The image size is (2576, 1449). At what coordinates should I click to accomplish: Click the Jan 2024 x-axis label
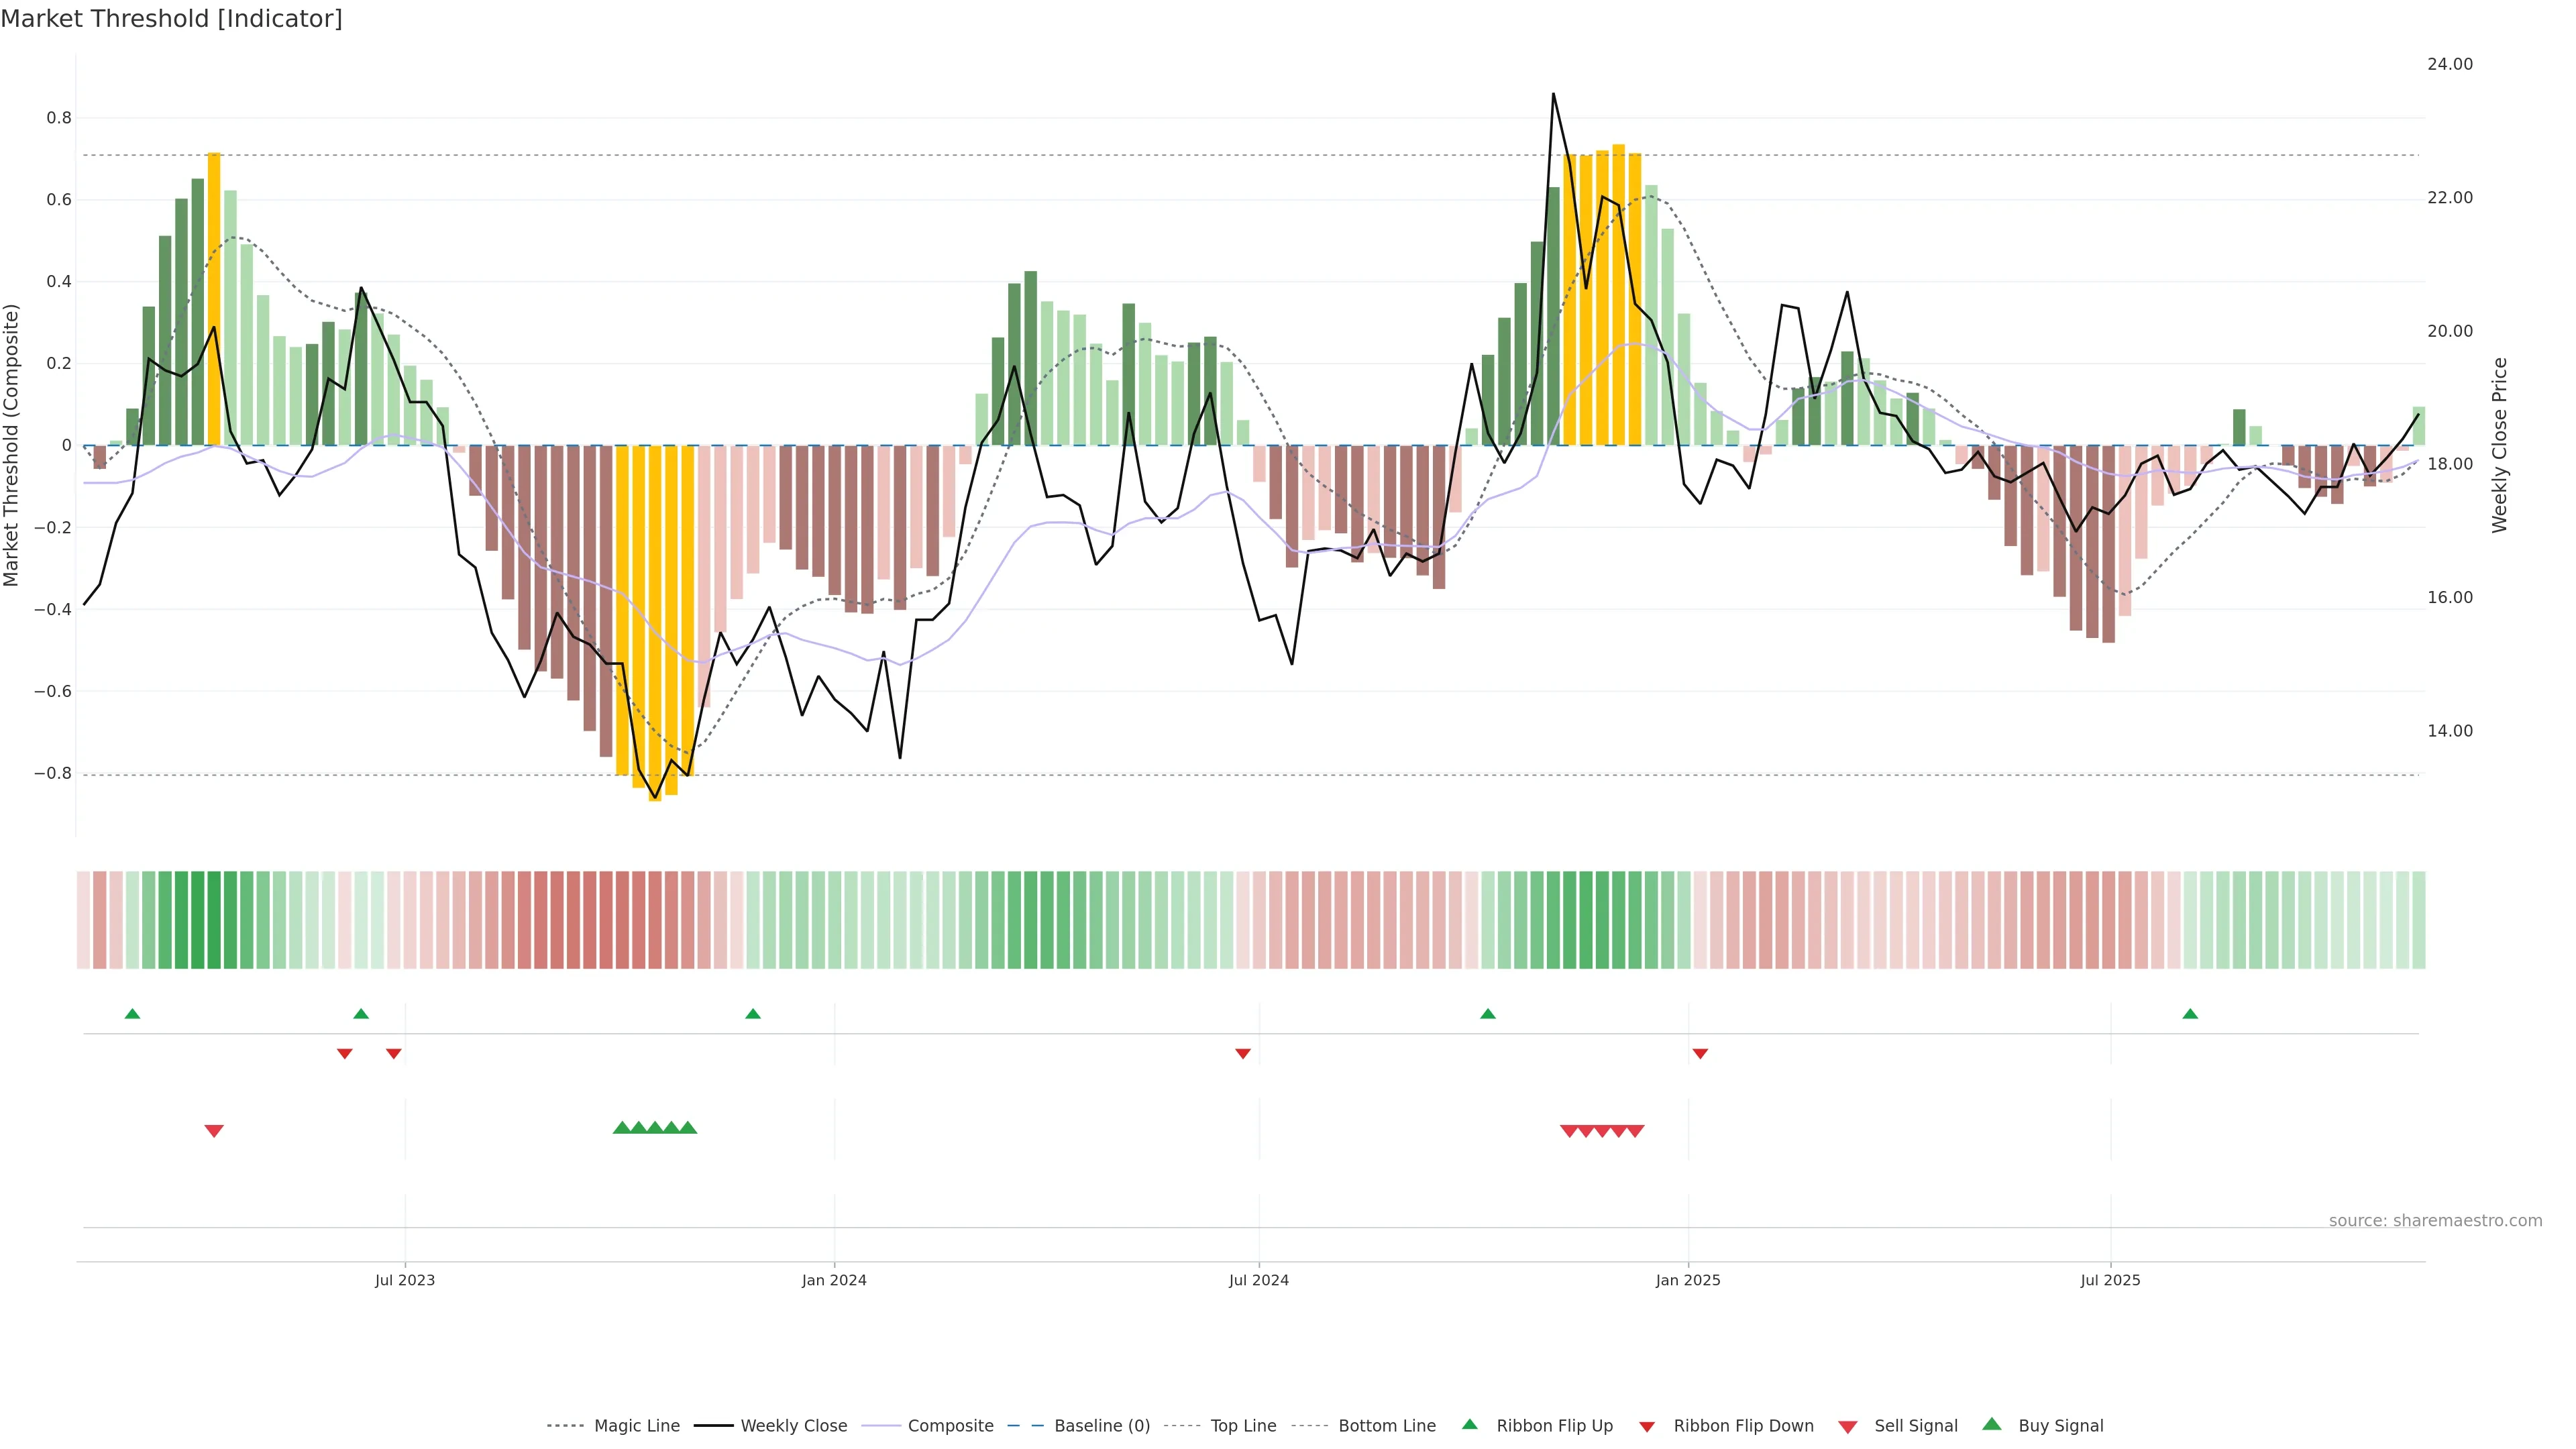tap(834, 1280)
